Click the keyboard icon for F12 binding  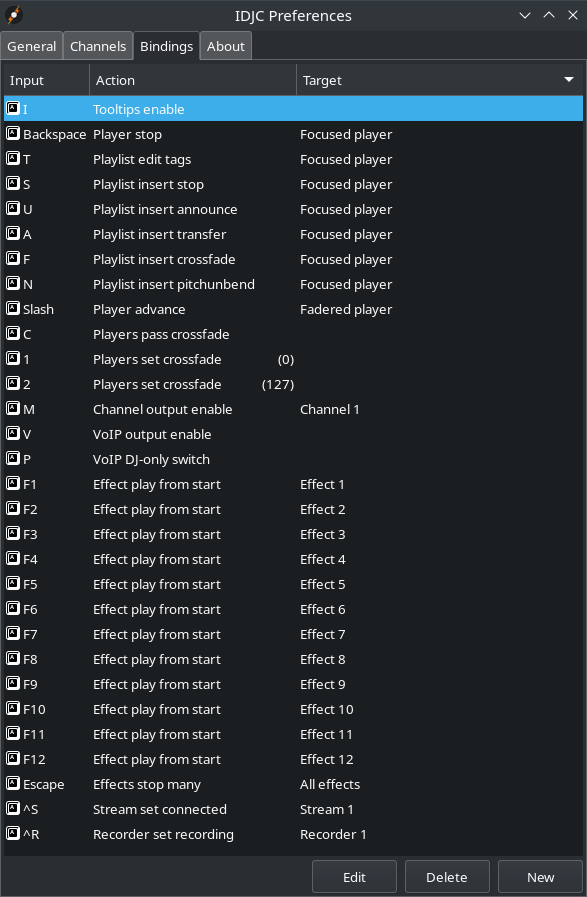point(13,759)
